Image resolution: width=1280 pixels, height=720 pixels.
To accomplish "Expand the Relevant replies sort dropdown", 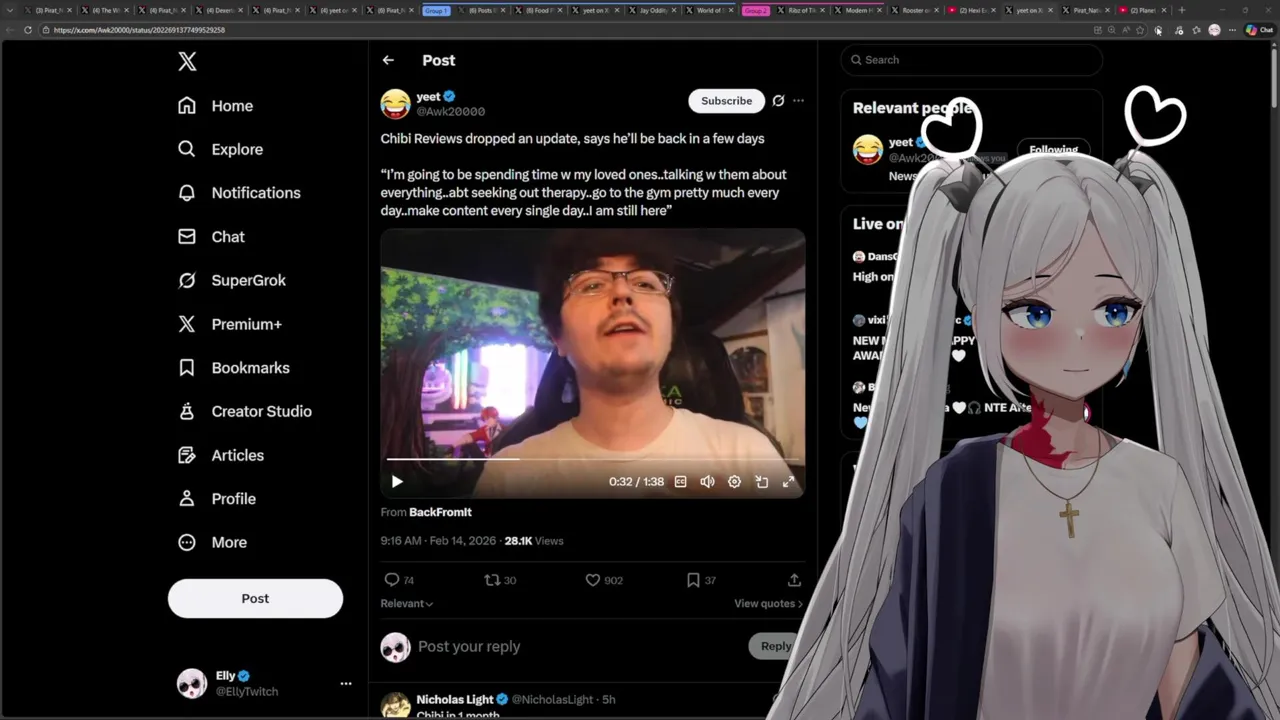I will (407, 604).
